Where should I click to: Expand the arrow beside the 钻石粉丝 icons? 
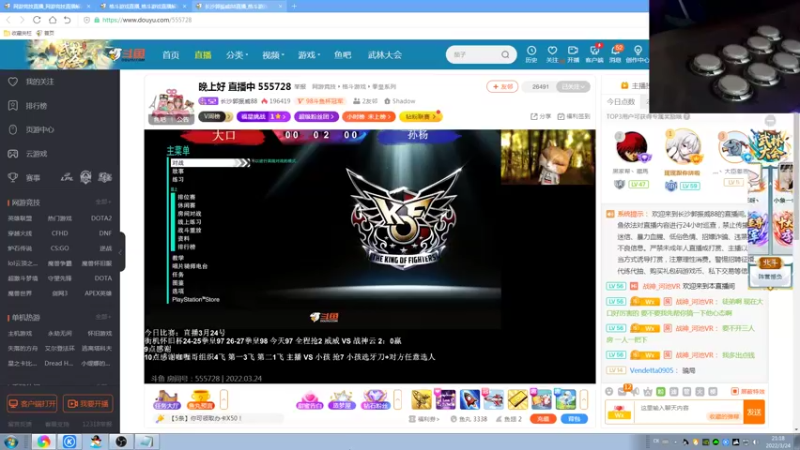[x=397, y=399]
